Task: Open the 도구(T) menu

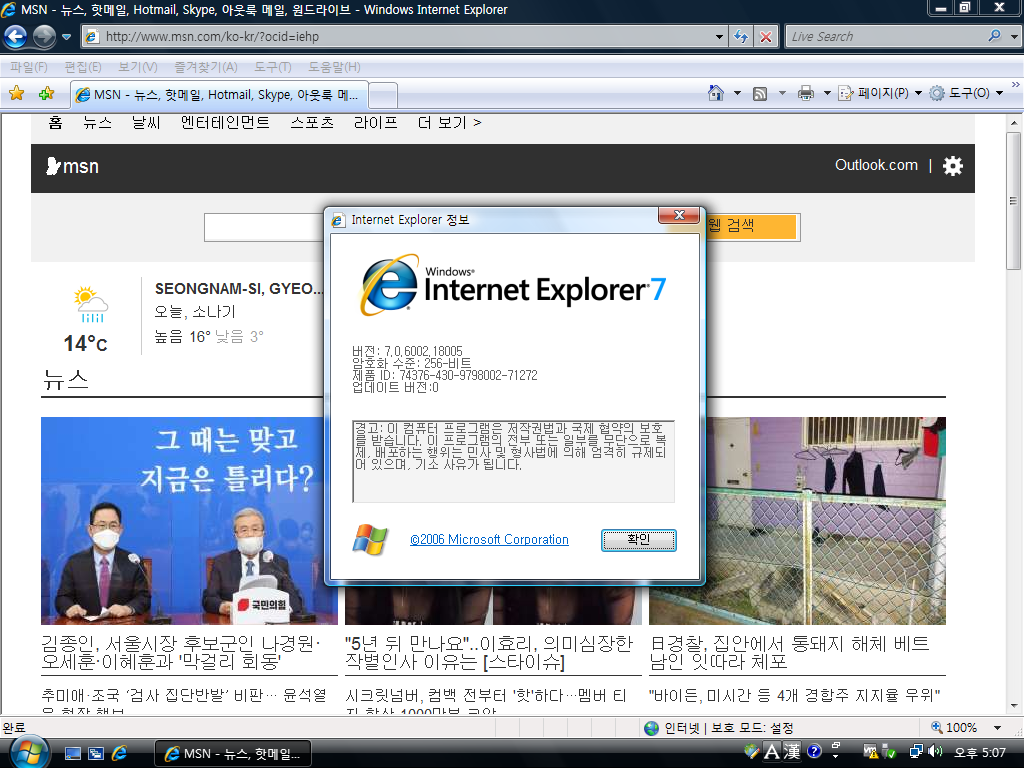Action: point(272,67)
